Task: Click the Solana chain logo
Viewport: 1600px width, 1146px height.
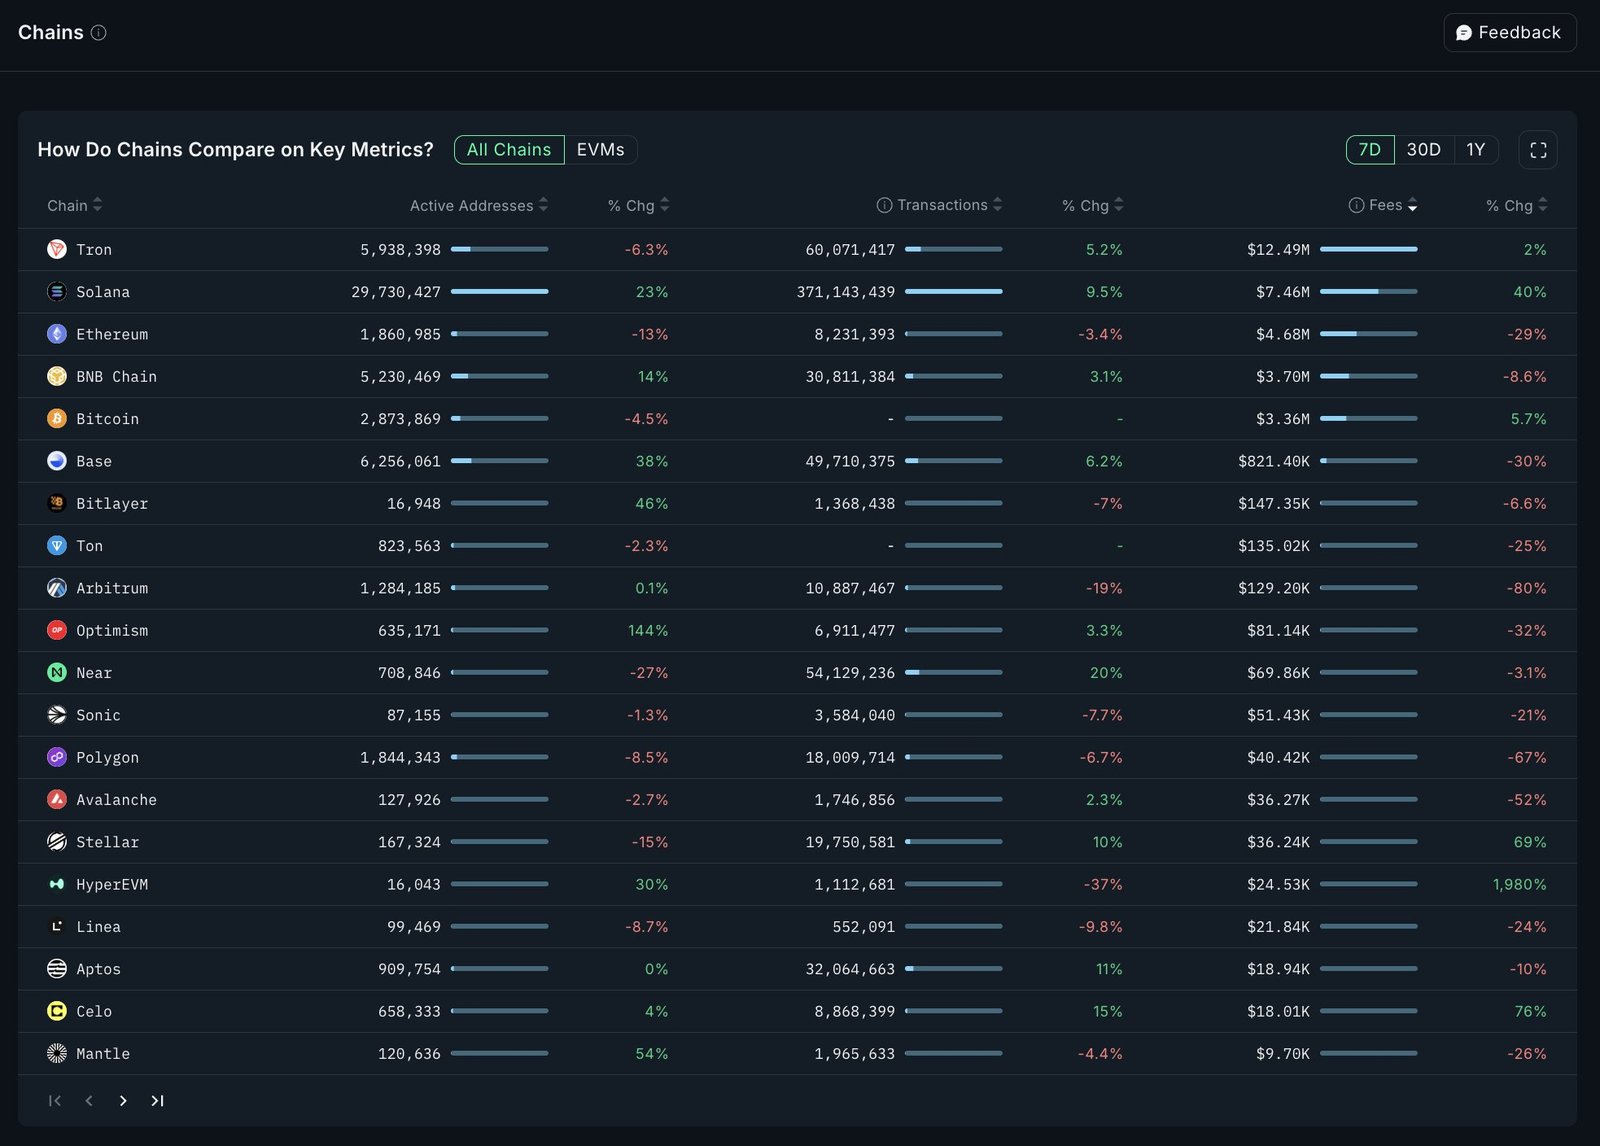Action: point(57,292)
